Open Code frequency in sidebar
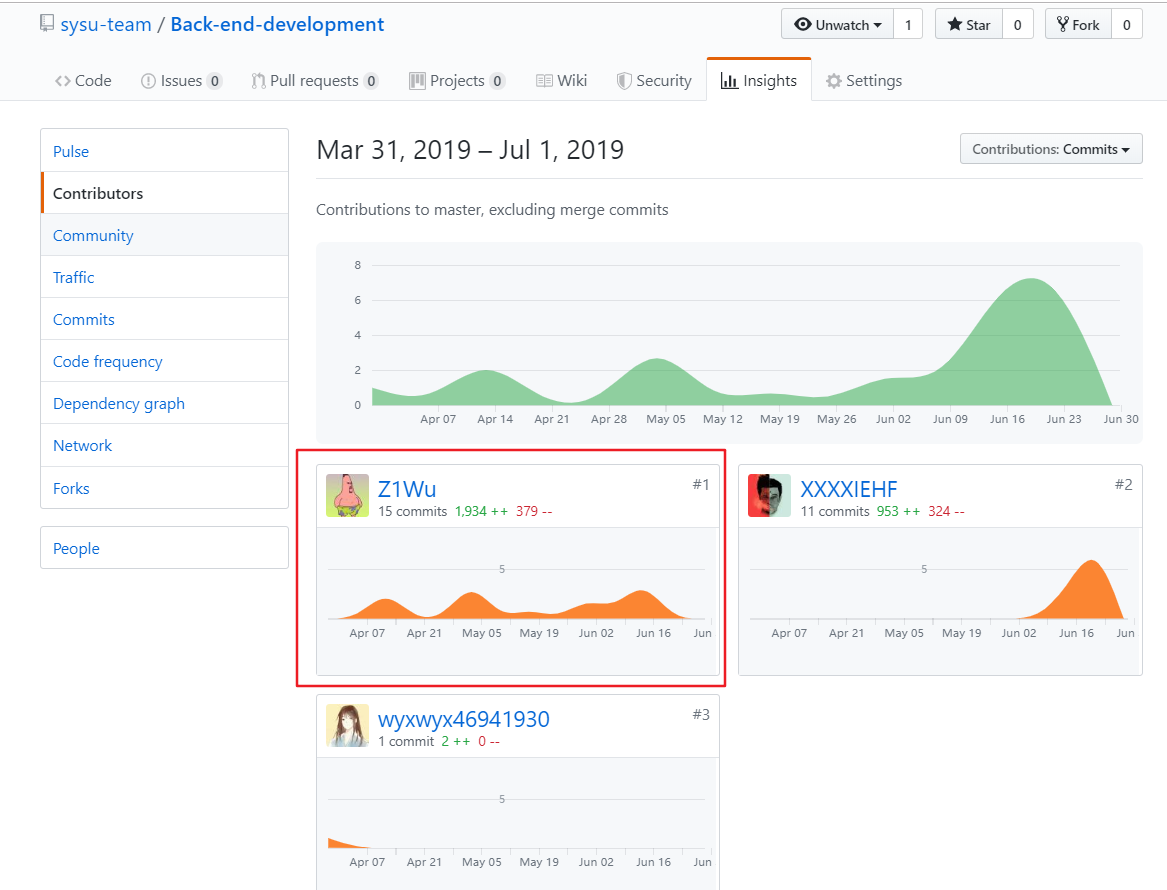Image resolution: width=1167 pixels, height=890 pixels. tap(107, 362)
